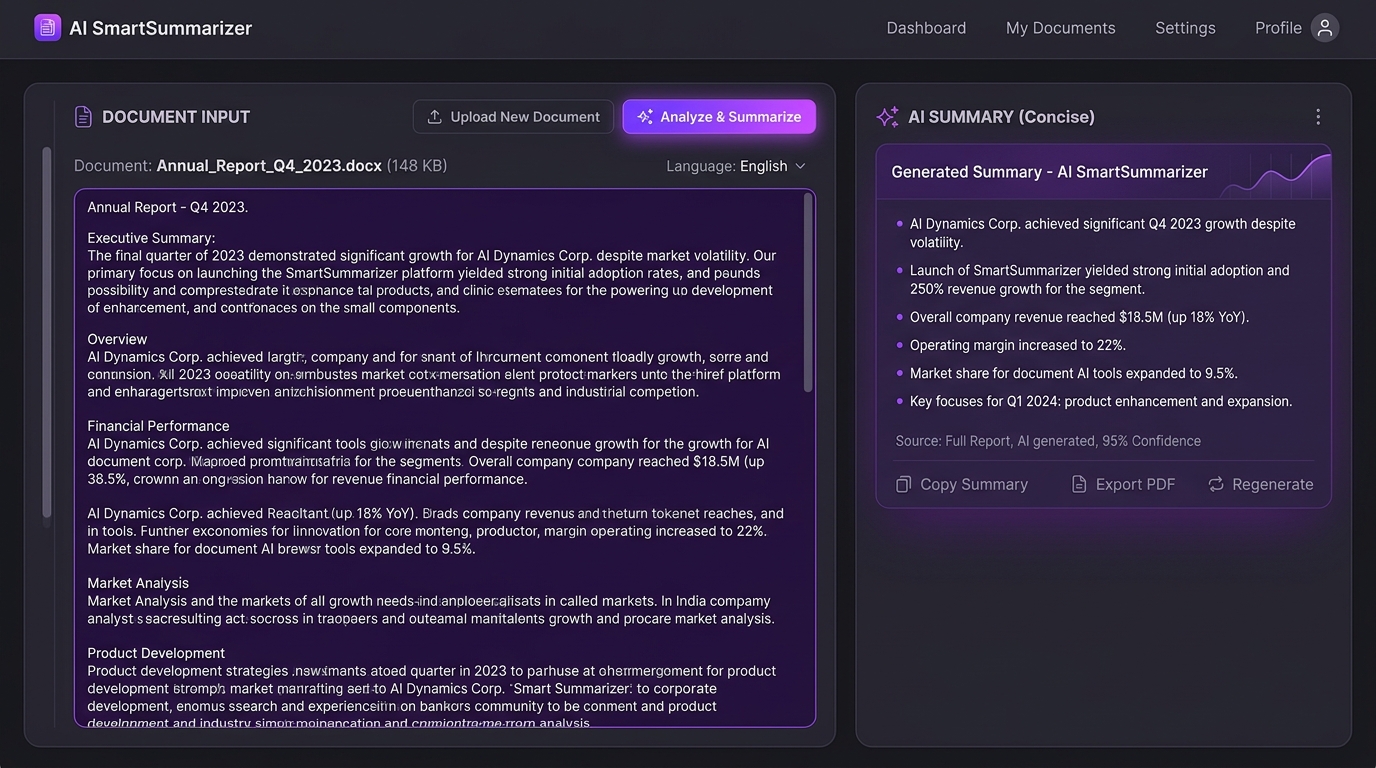
Task: Open the Profile menu item
Action: click(1278, 28)
